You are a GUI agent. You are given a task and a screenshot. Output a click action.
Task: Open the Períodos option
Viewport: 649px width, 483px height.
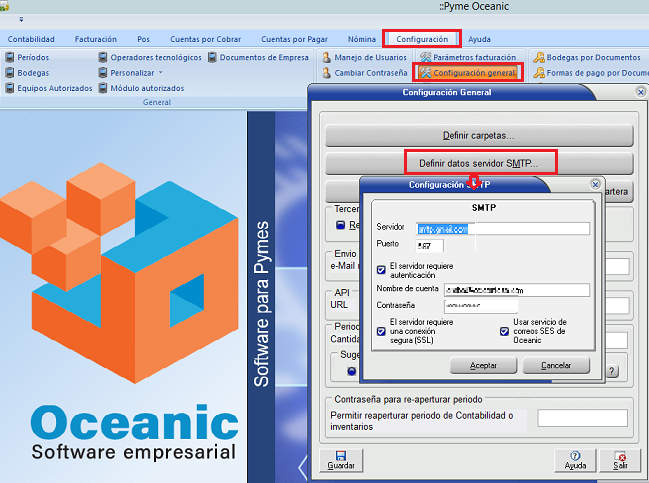(27, 57)
